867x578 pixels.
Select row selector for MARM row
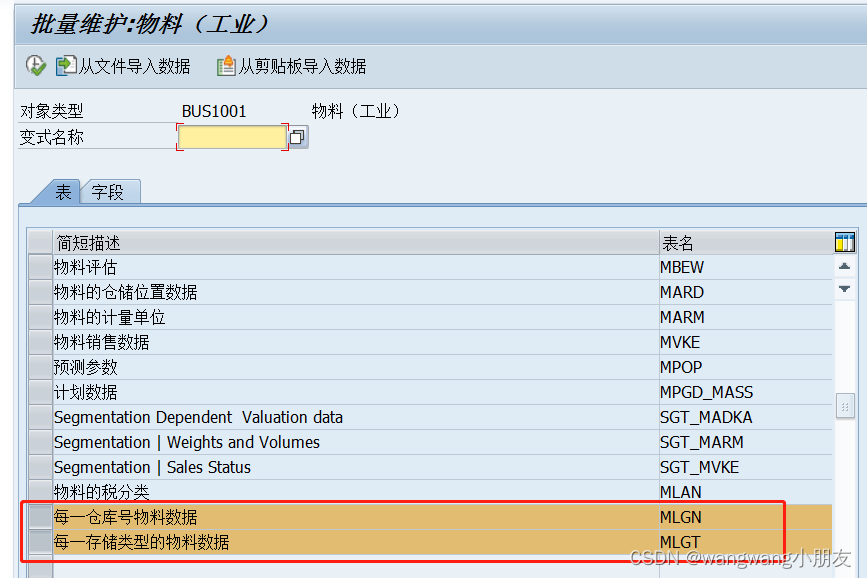click(40, 317)
